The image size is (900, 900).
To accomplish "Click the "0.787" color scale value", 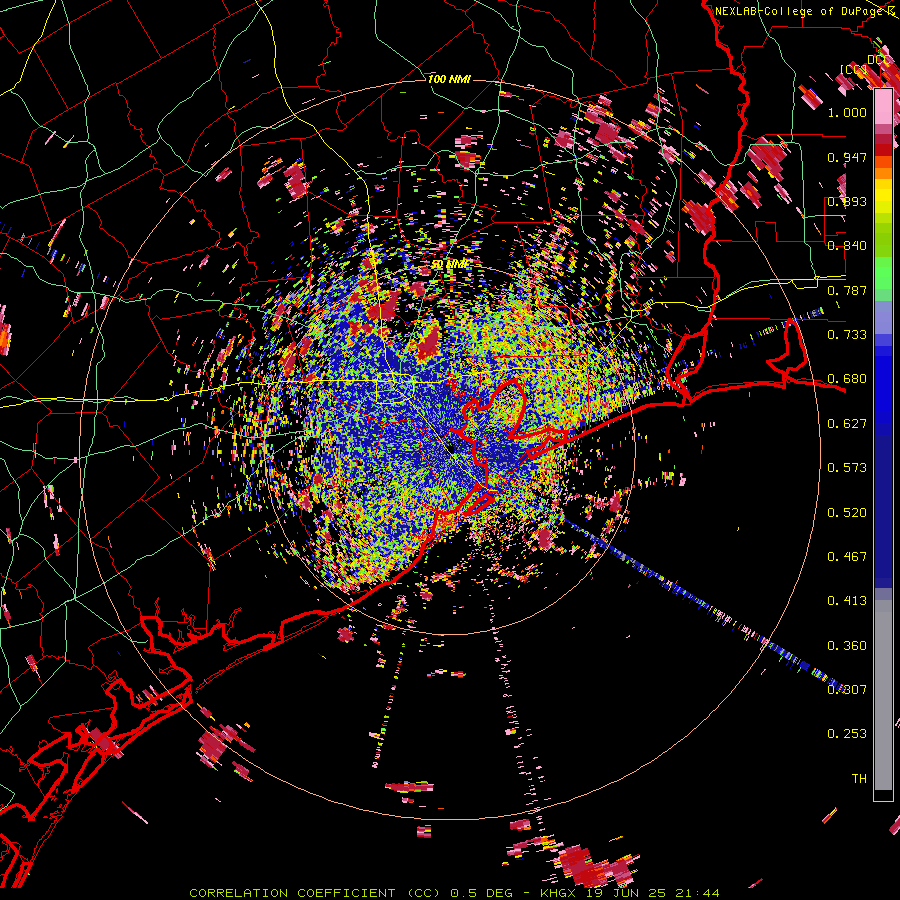I will click(847, 290).
